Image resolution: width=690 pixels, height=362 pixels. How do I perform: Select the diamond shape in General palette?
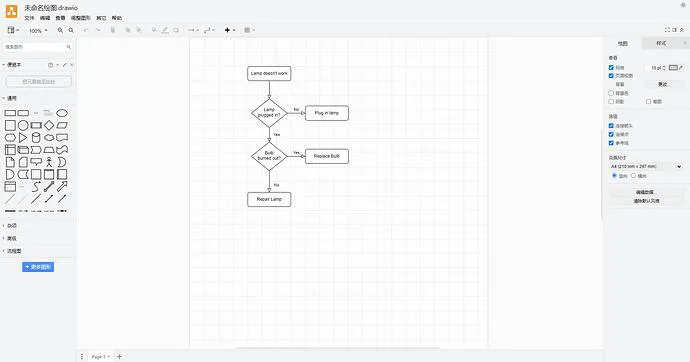[49, 125]
